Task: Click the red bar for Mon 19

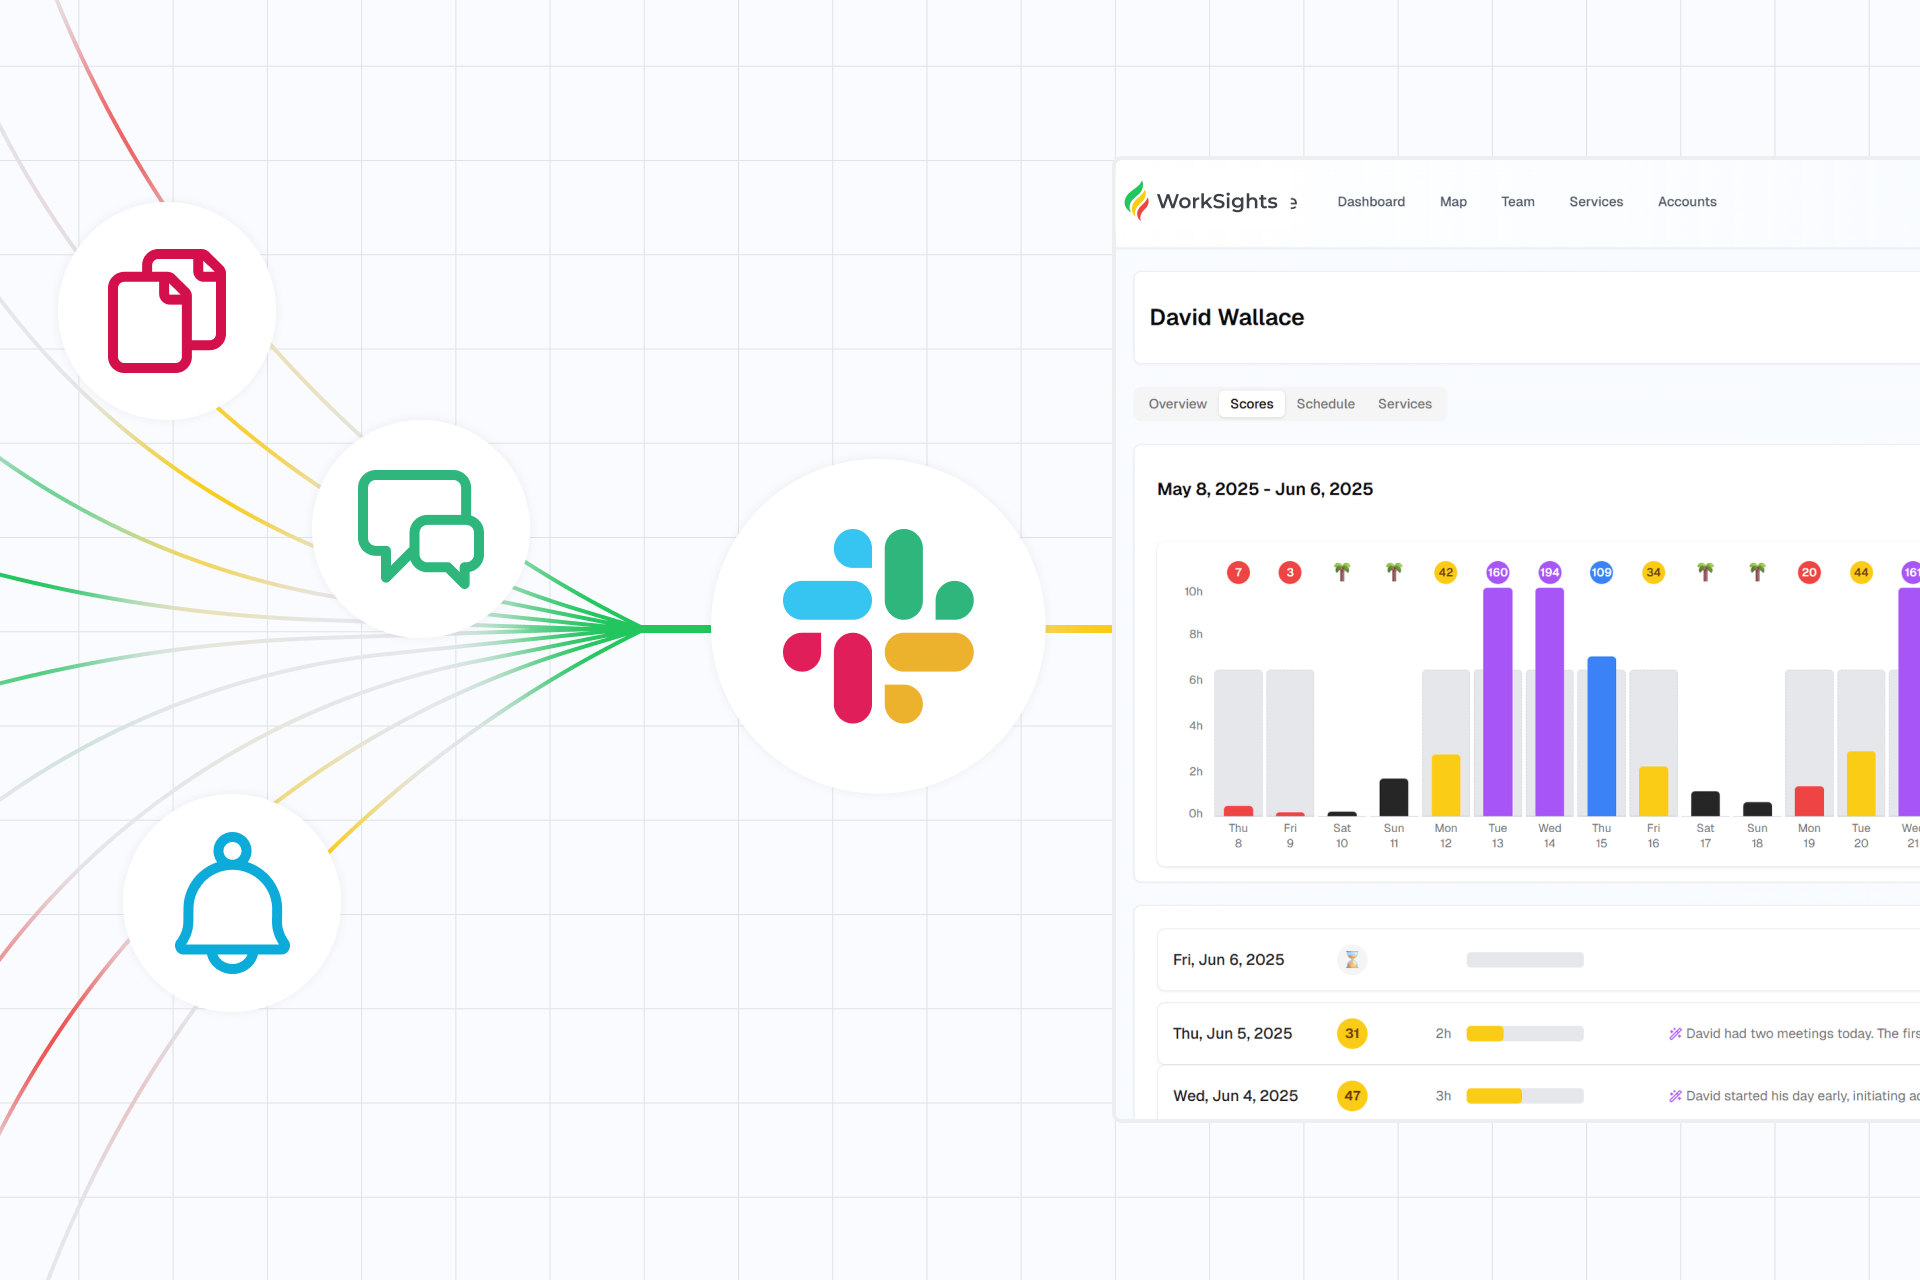Action: (x=1809, y=801)
